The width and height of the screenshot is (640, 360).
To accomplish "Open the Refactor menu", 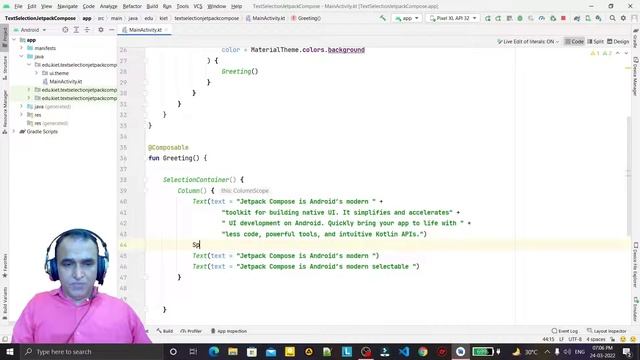I will [132, 6].
